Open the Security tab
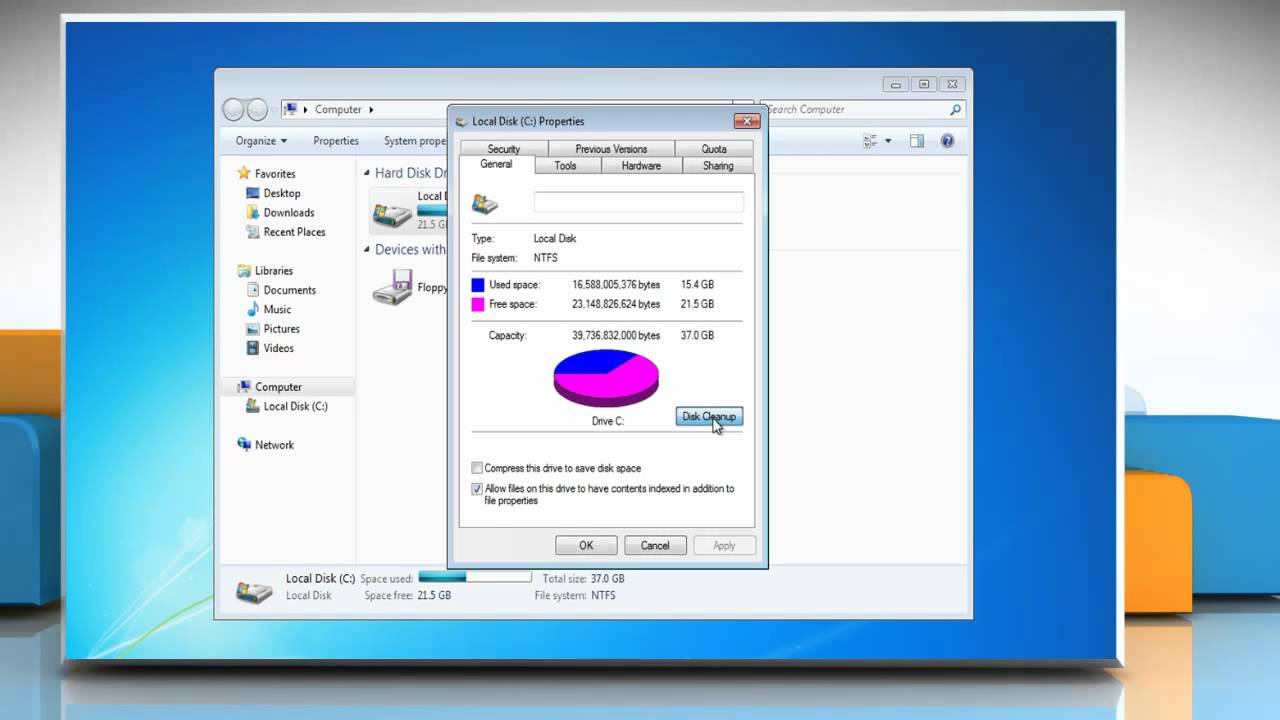Screen dimensions: 1280x720 pos(504,149)
